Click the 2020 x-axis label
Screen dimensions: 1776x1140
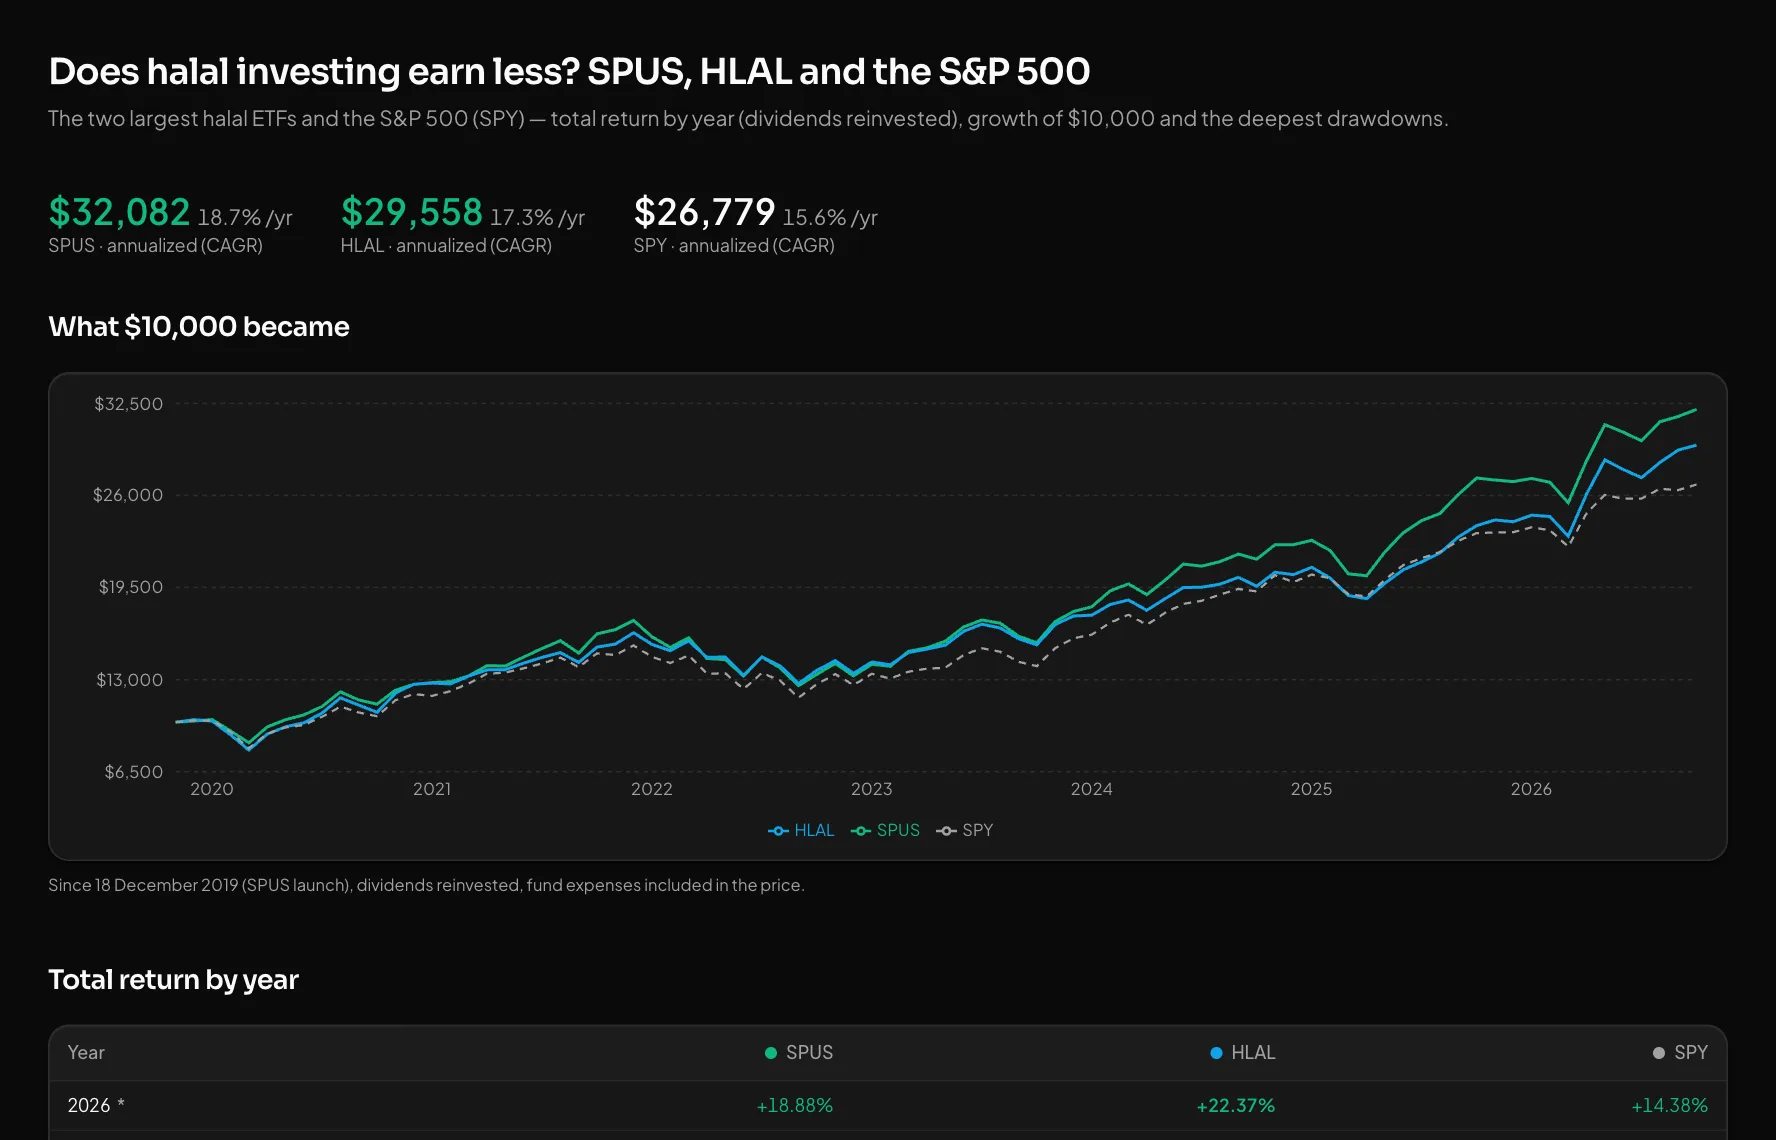212,789
